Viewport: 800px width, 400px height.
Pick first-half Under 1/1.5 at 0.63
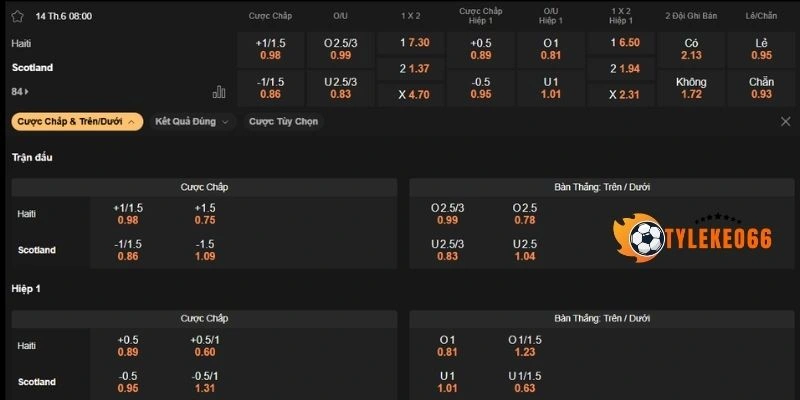pyautogui.click(x=524, y=382)
